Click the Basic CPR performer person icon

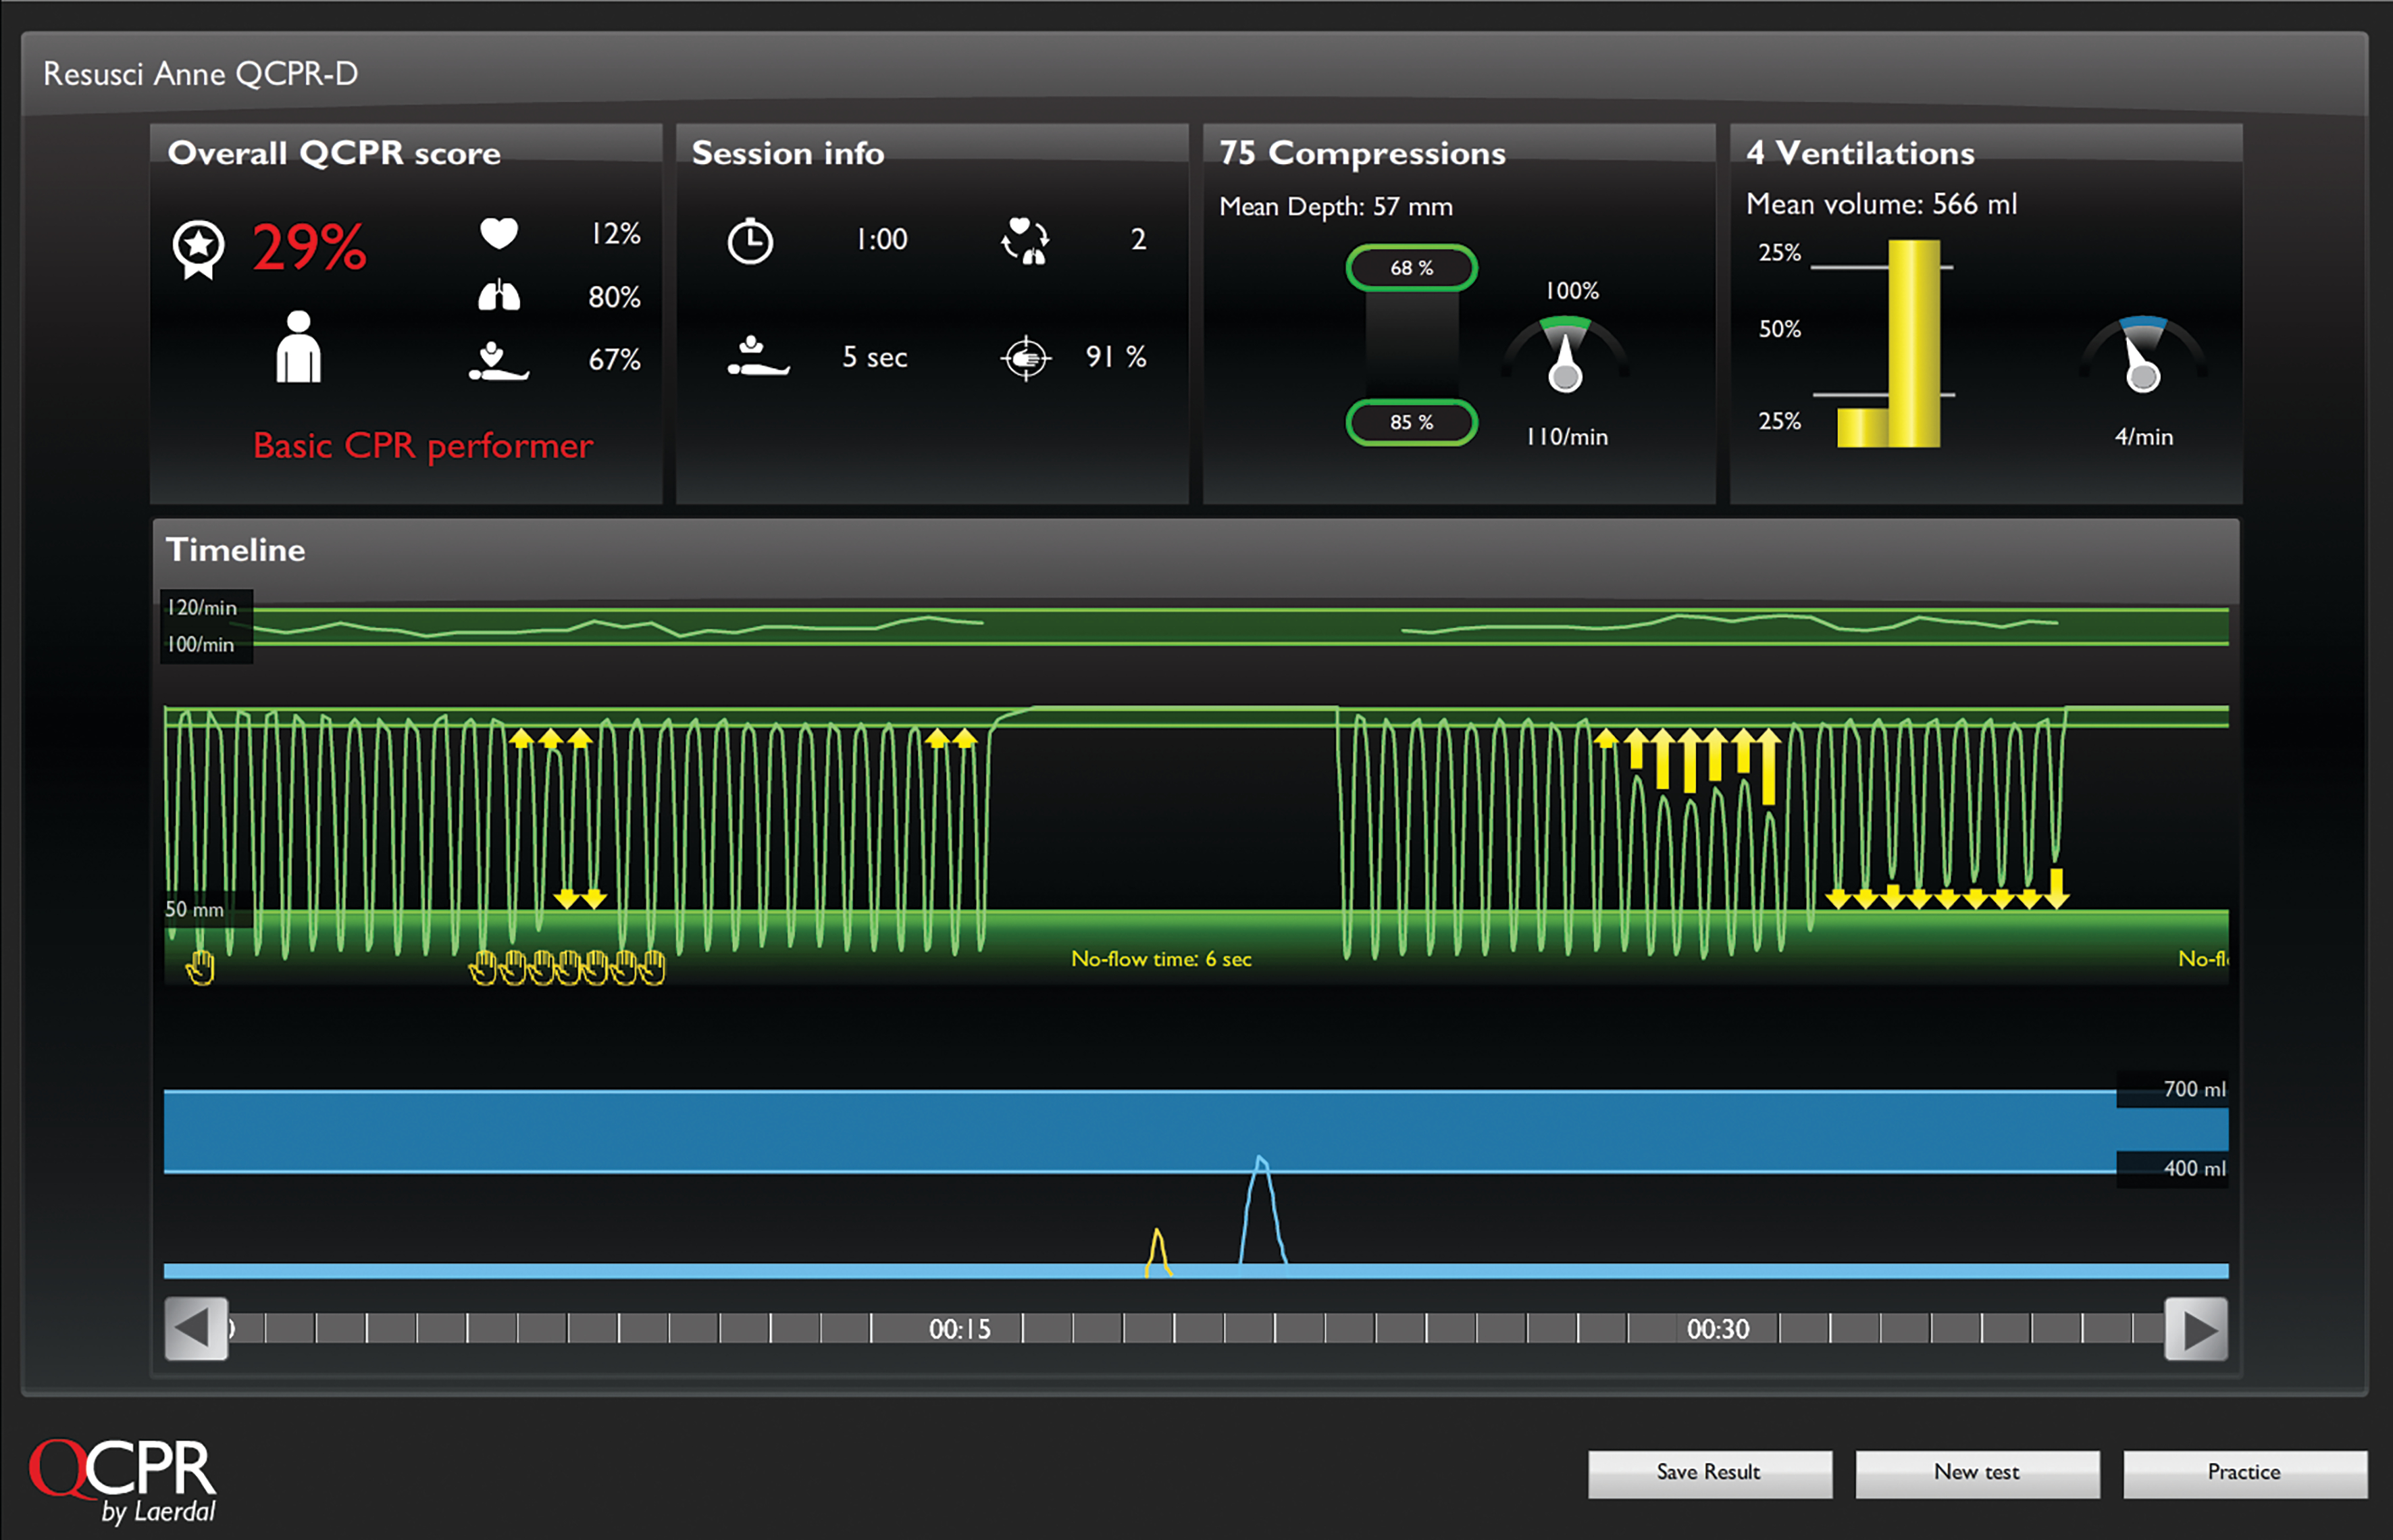[x=298, y=347]
